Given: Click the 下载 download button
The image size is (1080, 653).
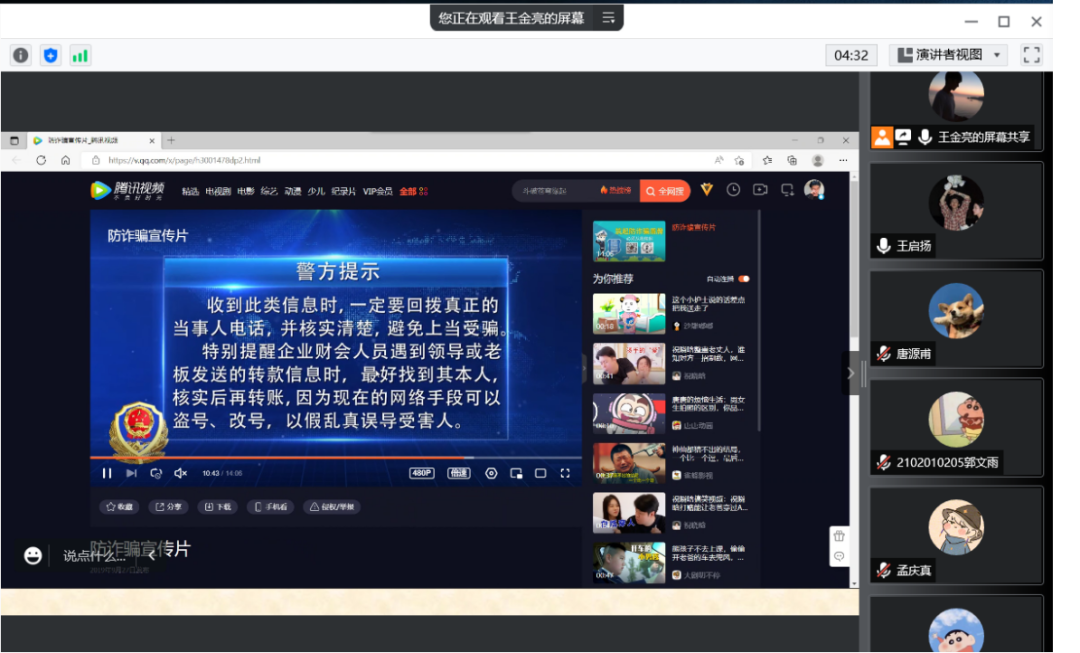Looking at the screenshot, I should click(218, 507).
